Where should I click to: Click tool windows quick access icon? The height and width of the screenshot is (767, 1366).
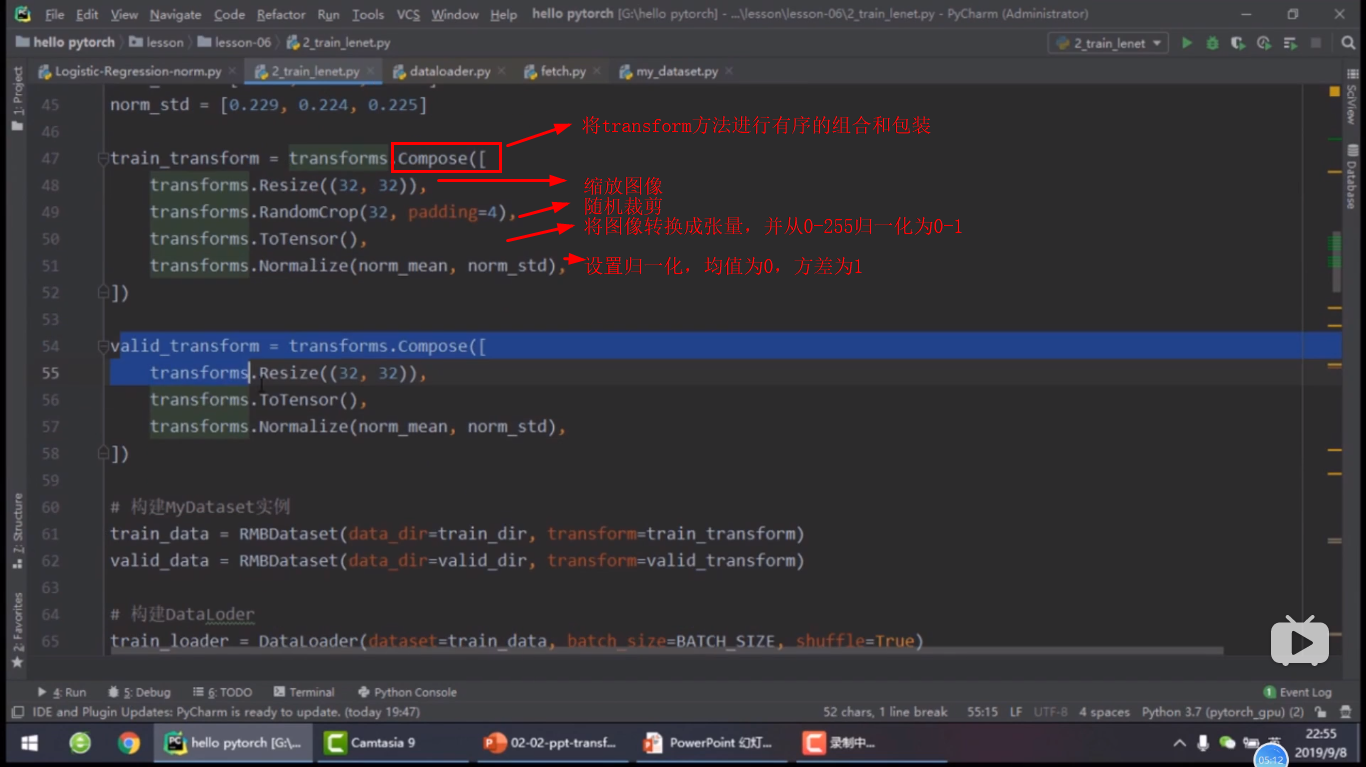tap(17, 712)
